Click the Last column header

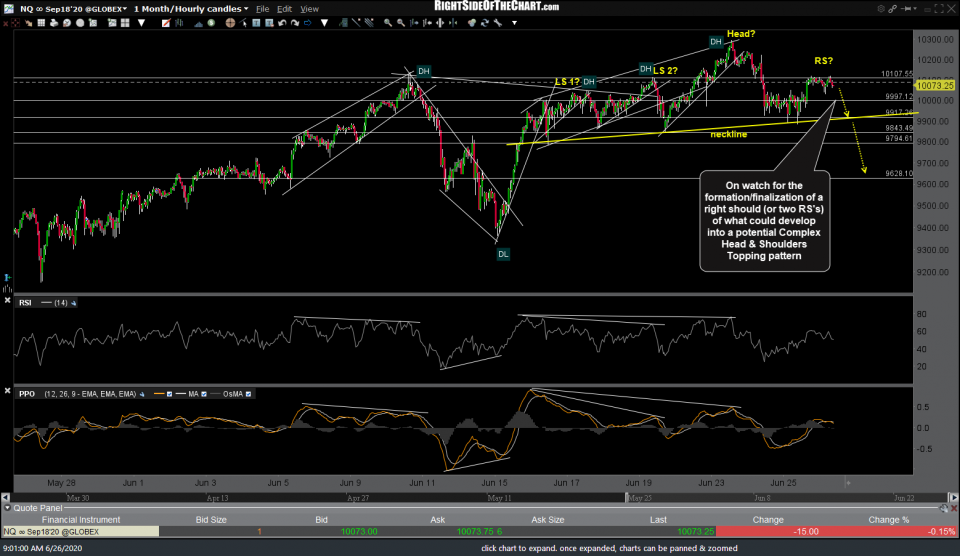tap(658, 520)
